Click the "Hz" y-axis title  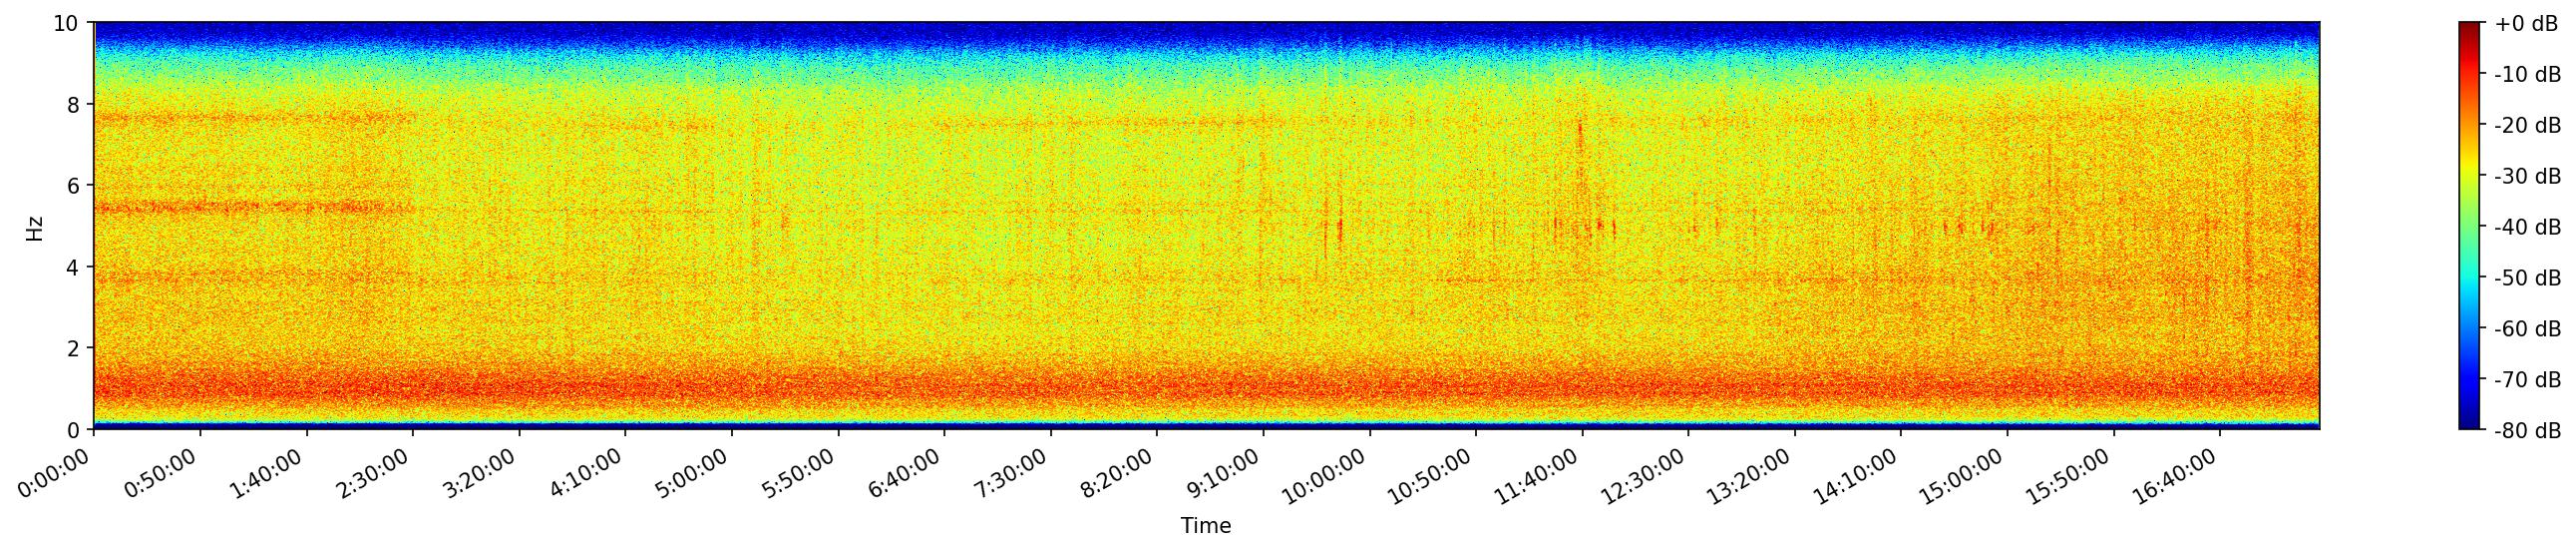pyautogui.click(x=35, y=226)
